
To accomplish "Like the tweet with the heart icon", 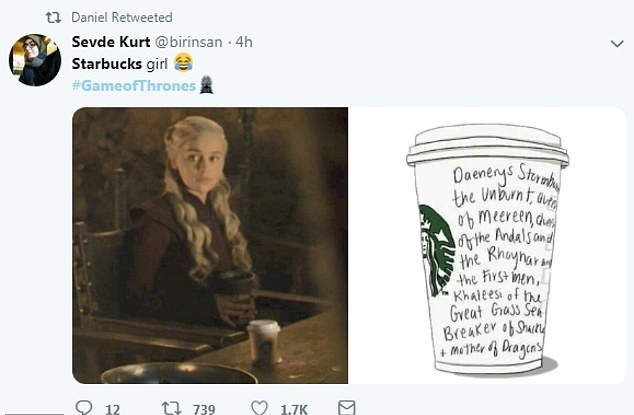I will coord(259,407).
